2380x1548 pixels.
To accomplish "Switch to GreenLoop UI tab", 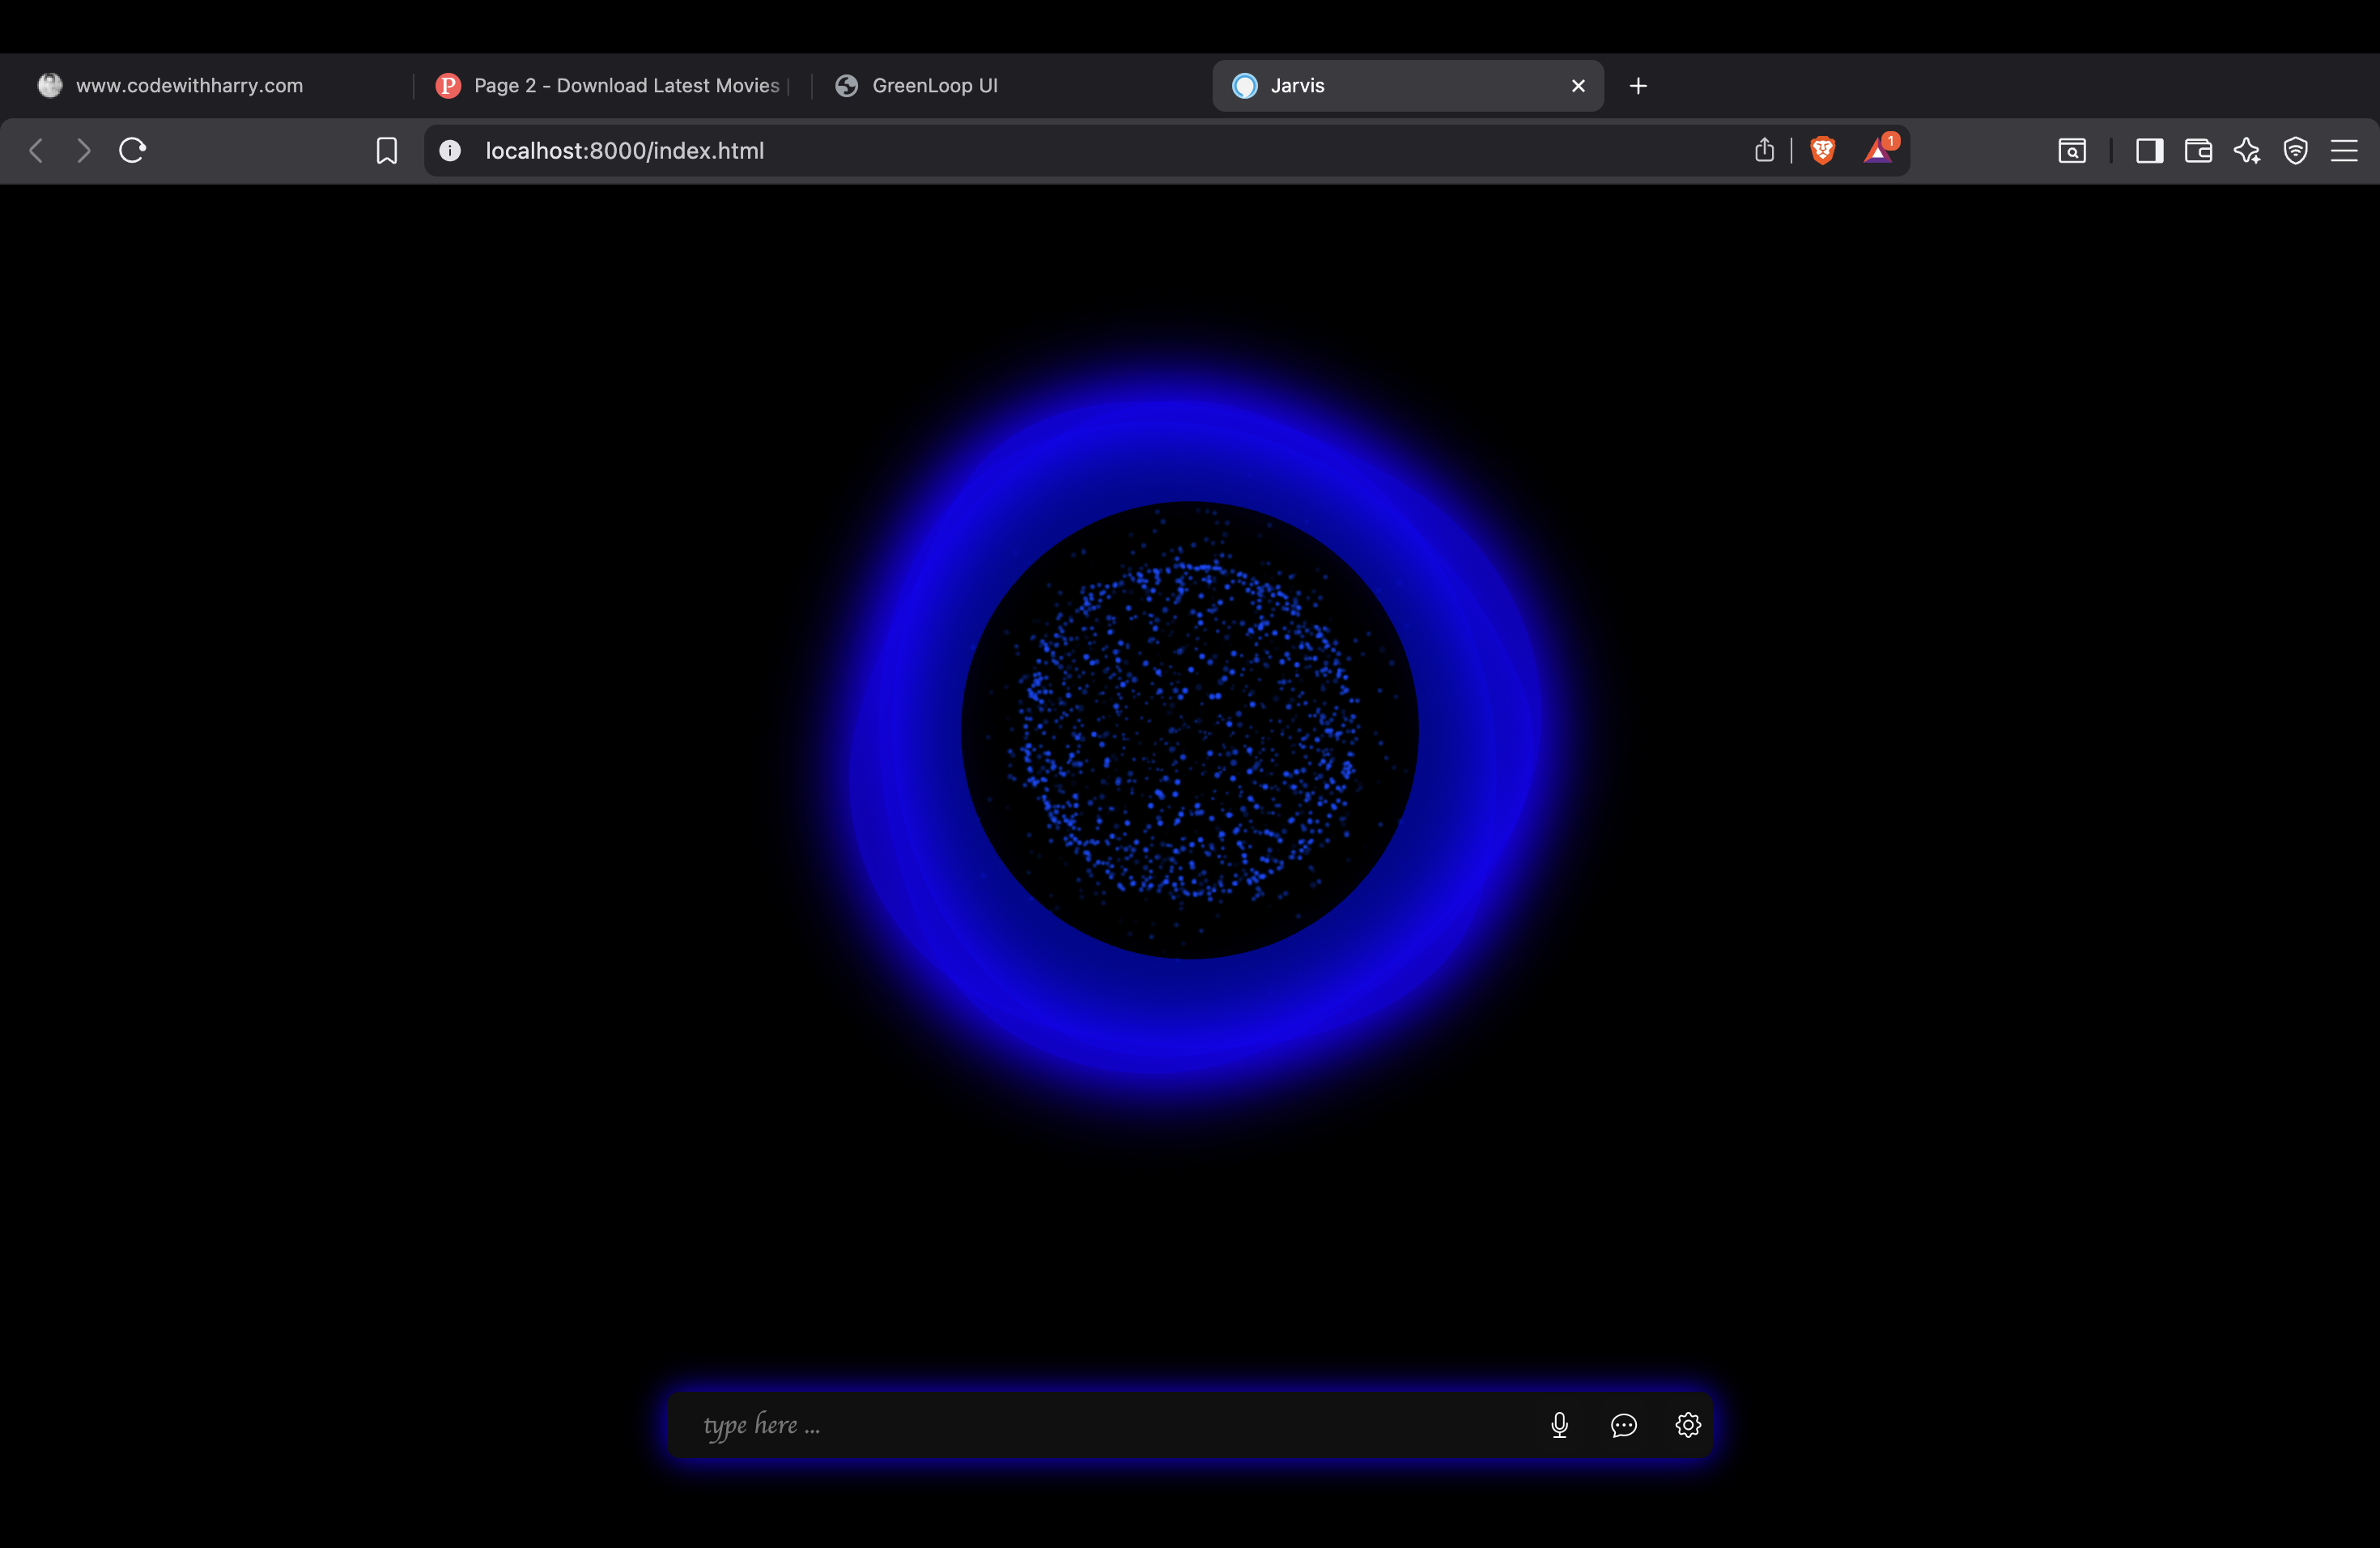I will tap(934, 86).
